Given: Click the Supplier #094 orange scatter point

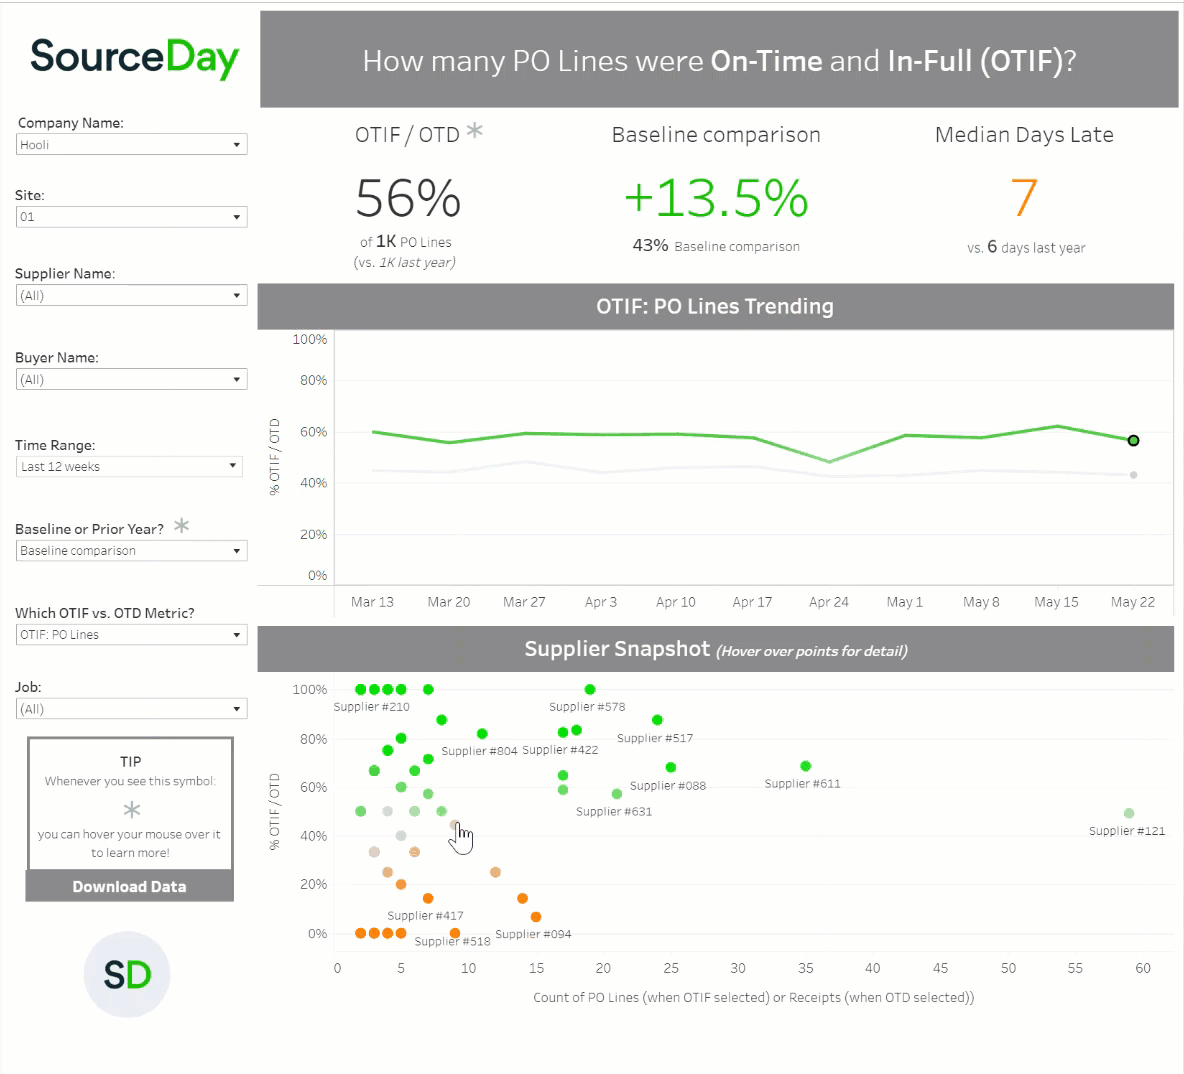Looking at the screenshot, I should click(x=535, y=917).
